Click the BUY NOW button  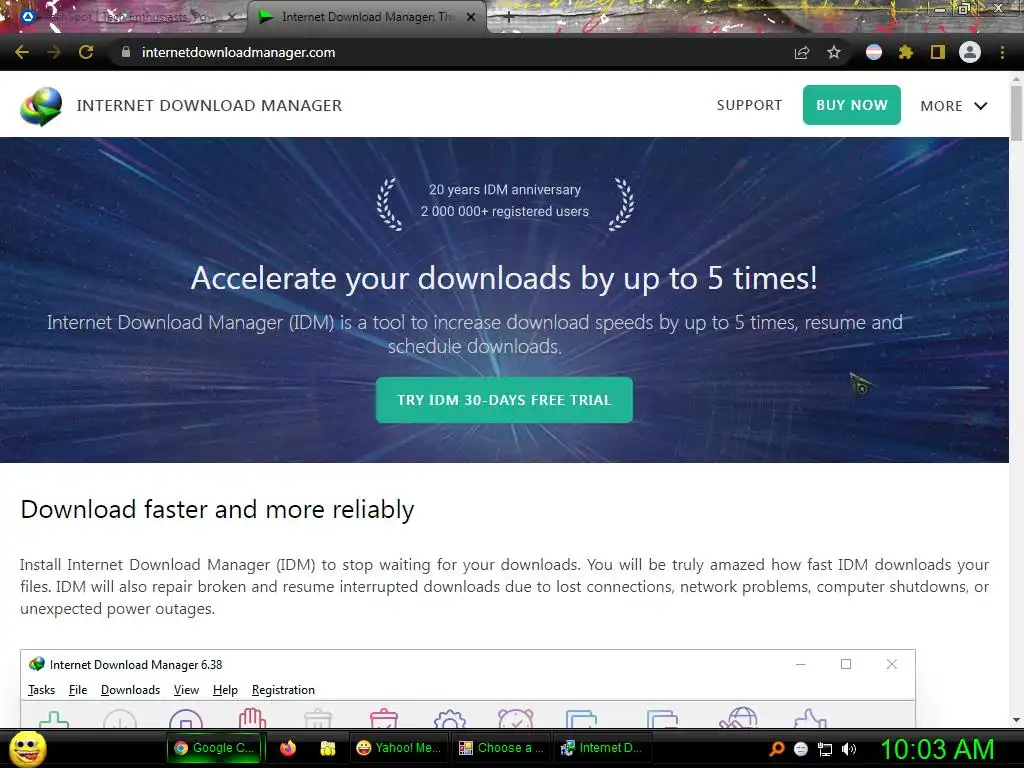point(852,105)
